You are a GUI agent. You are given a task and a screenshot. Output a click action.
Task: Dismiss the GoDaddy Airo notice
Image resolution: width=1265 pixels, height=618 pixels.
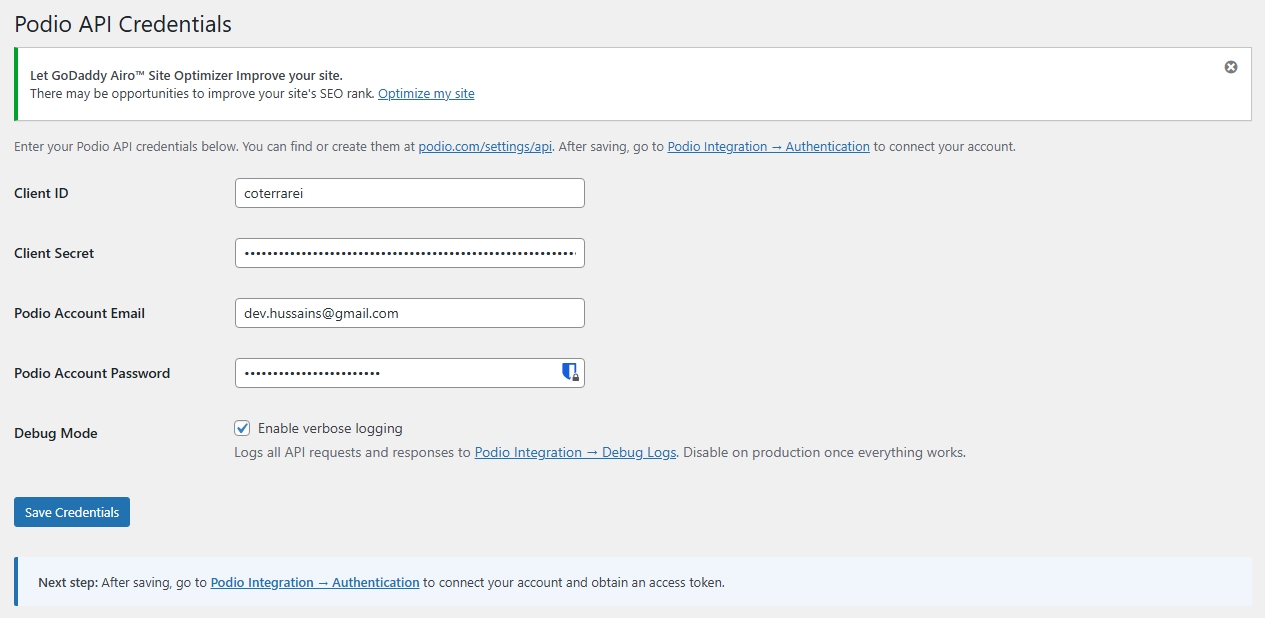[1231, 67]
